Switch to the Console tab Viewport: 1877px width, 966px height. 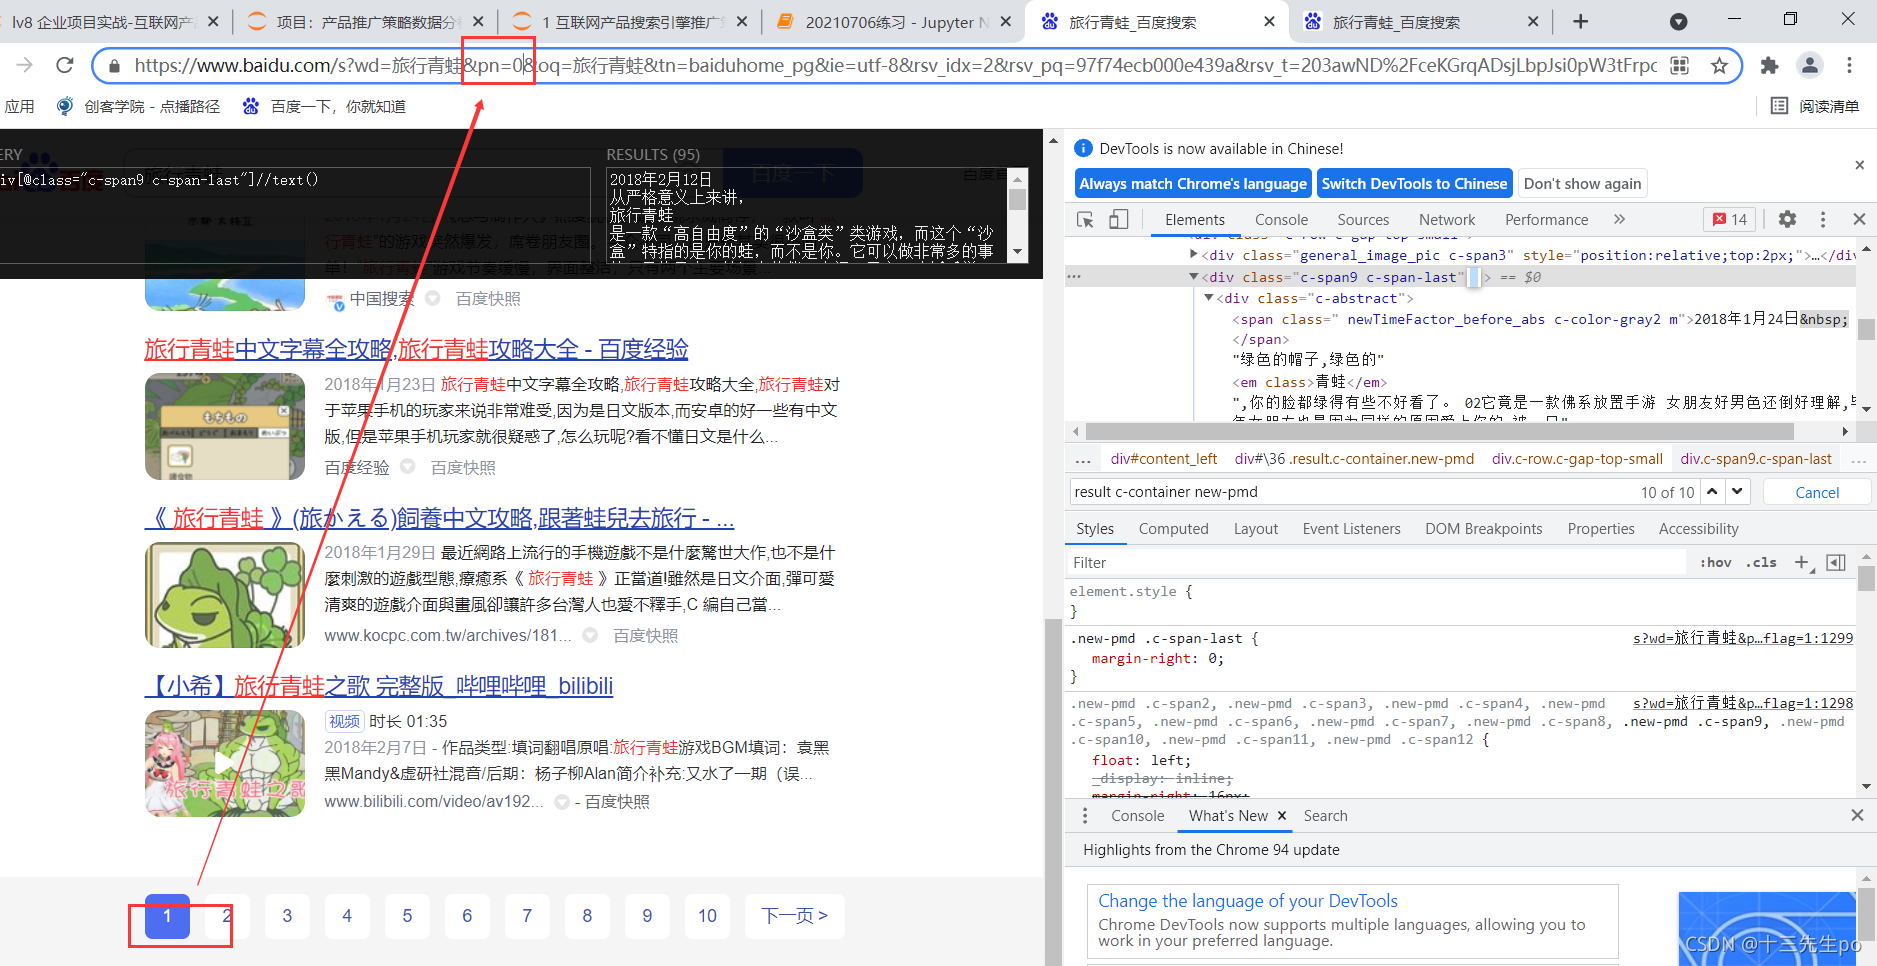point(1281,220)
